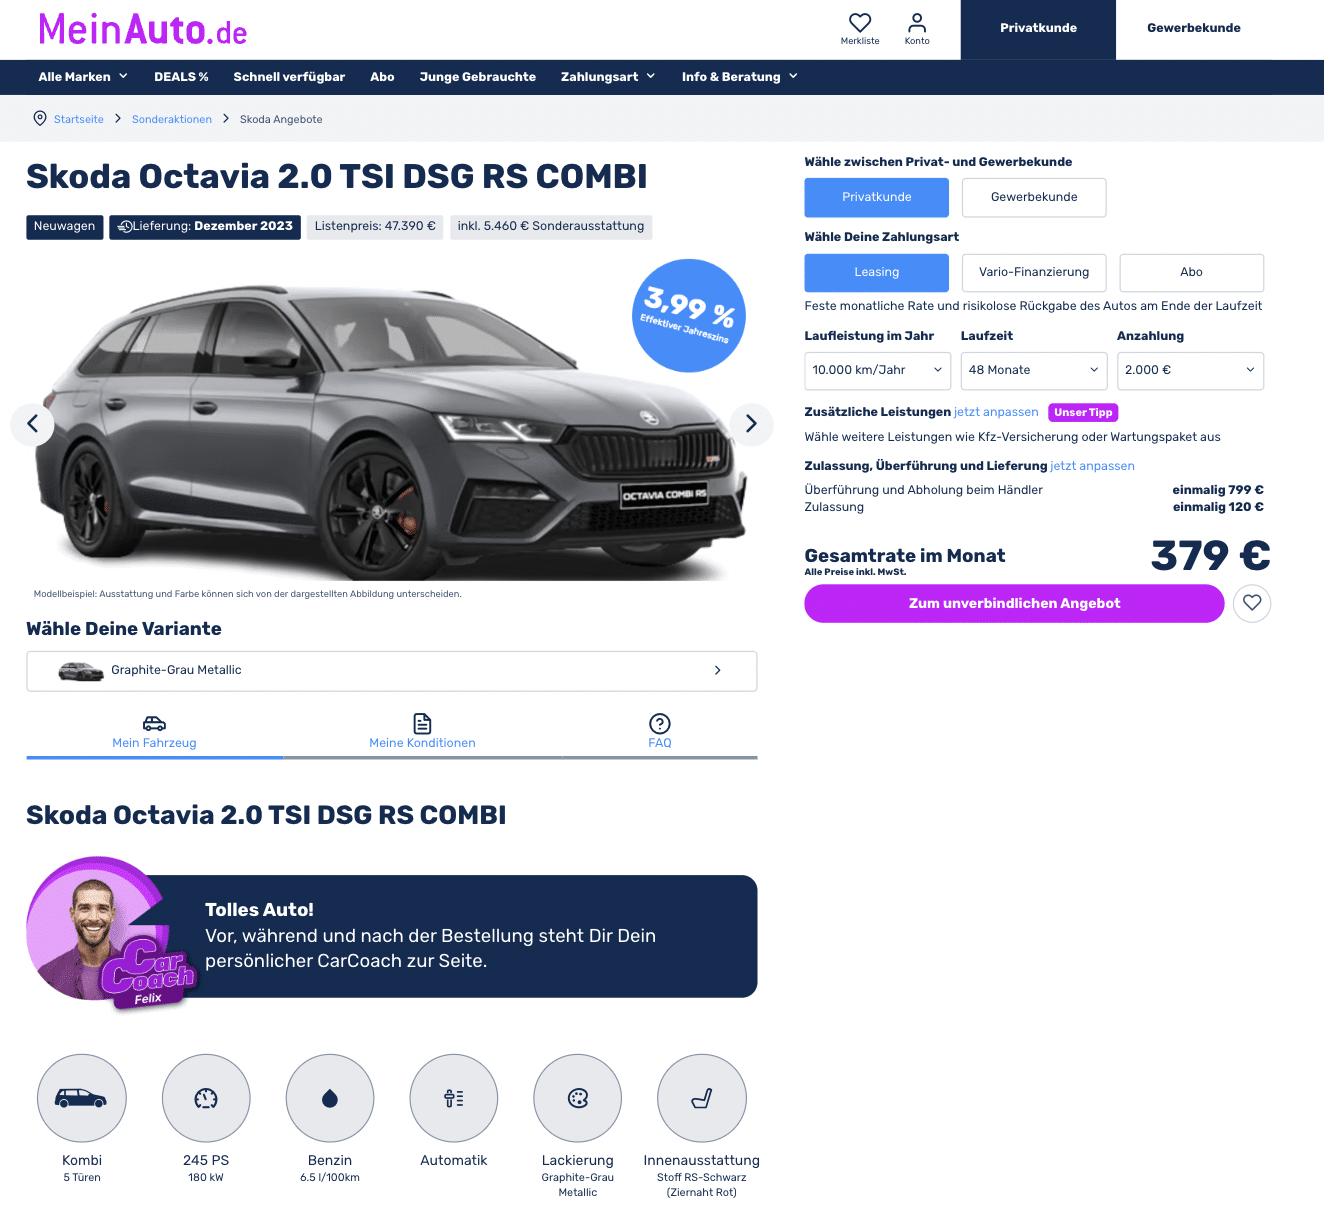The image size is (1324, 1212).
Task: Click jetzt anpassen next to Zusätzliche Leistungen
Action: point(996,412)
